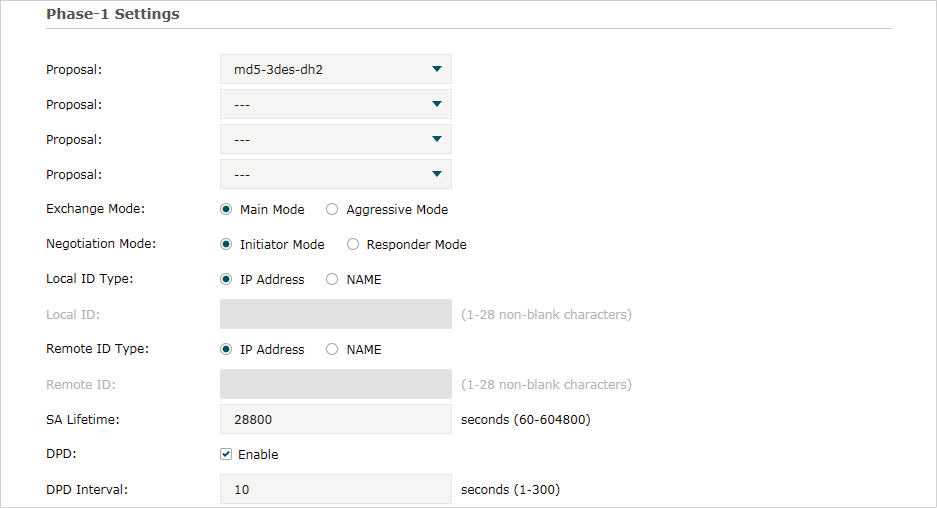937x508 pixels.
Task: Toggle the DPD Enable checkbox
Action: tap(226, 454)
